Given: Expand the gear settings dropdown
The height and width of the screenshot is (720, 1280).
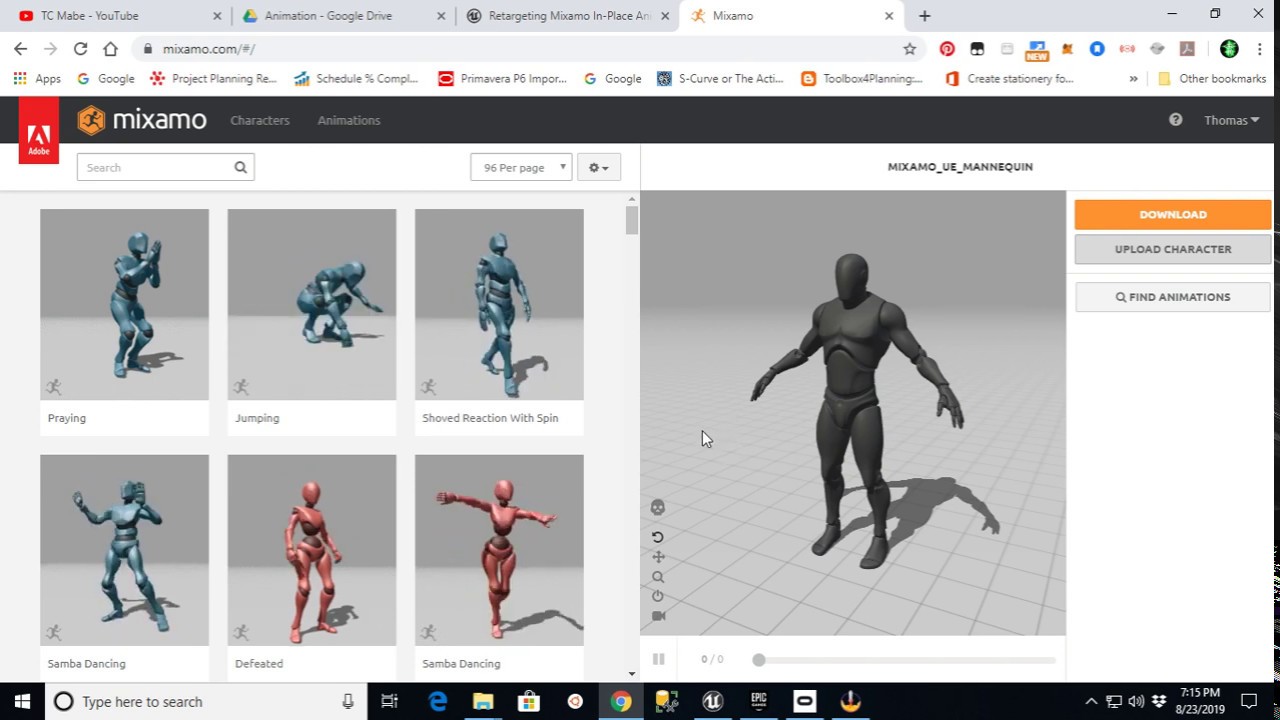Looking at the screenshot, I should 598,168.
